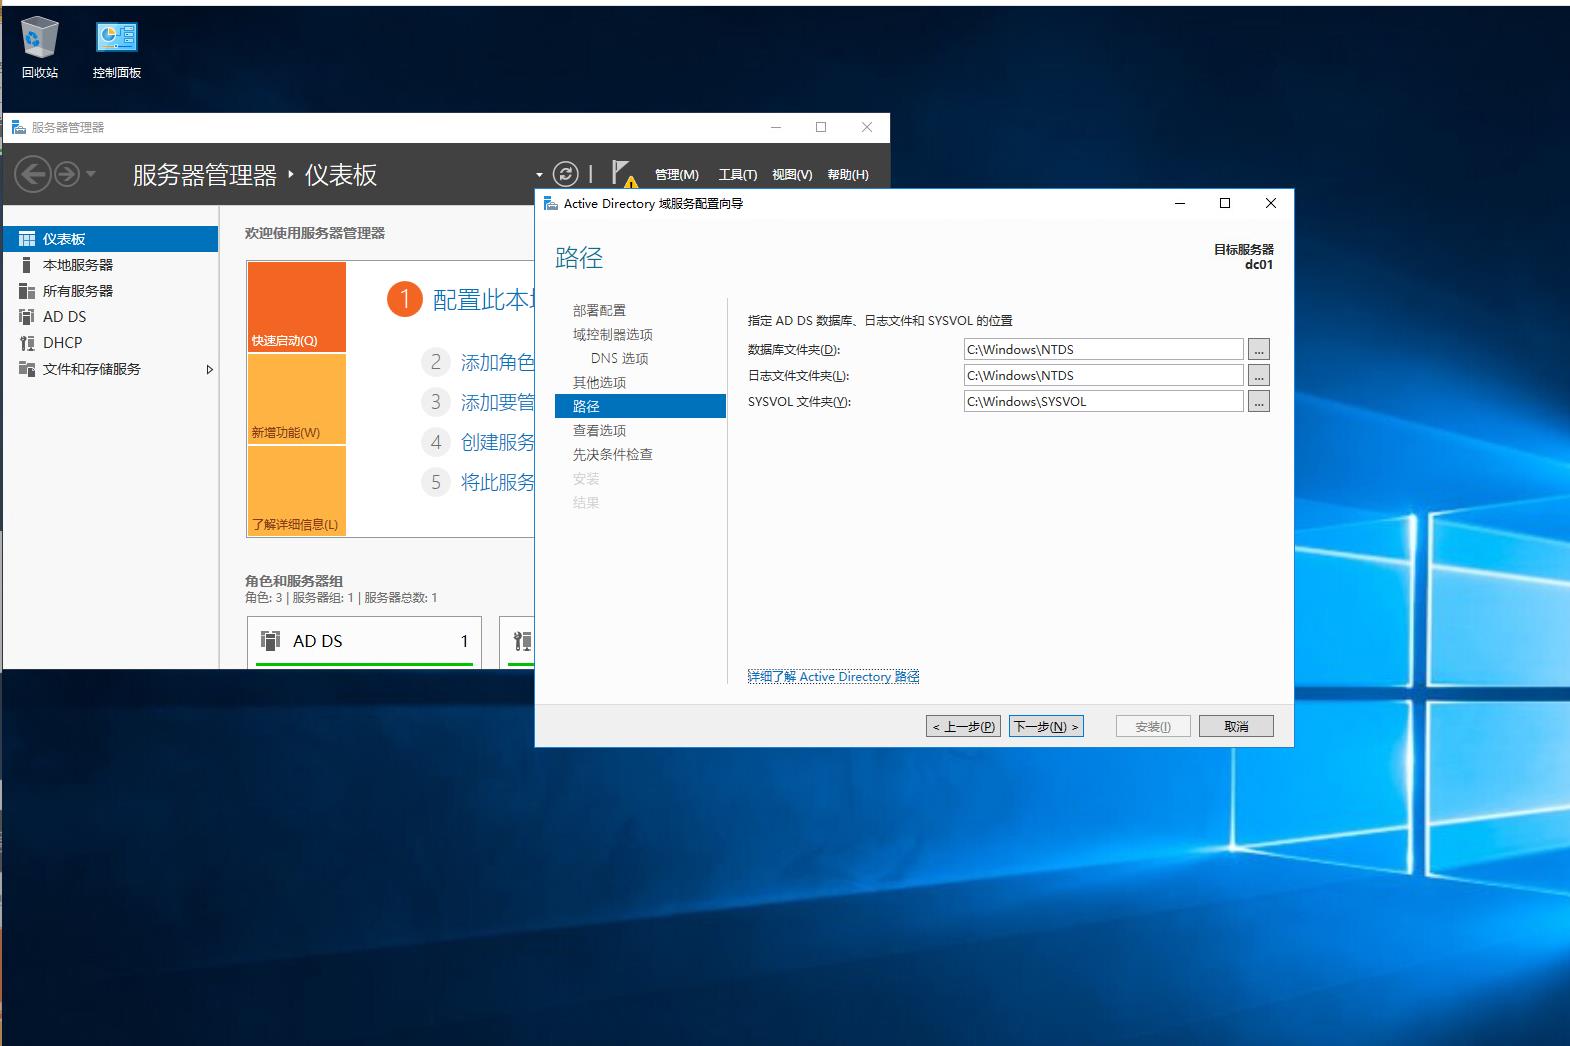Open the notifications flag with warning

point(624,174)
